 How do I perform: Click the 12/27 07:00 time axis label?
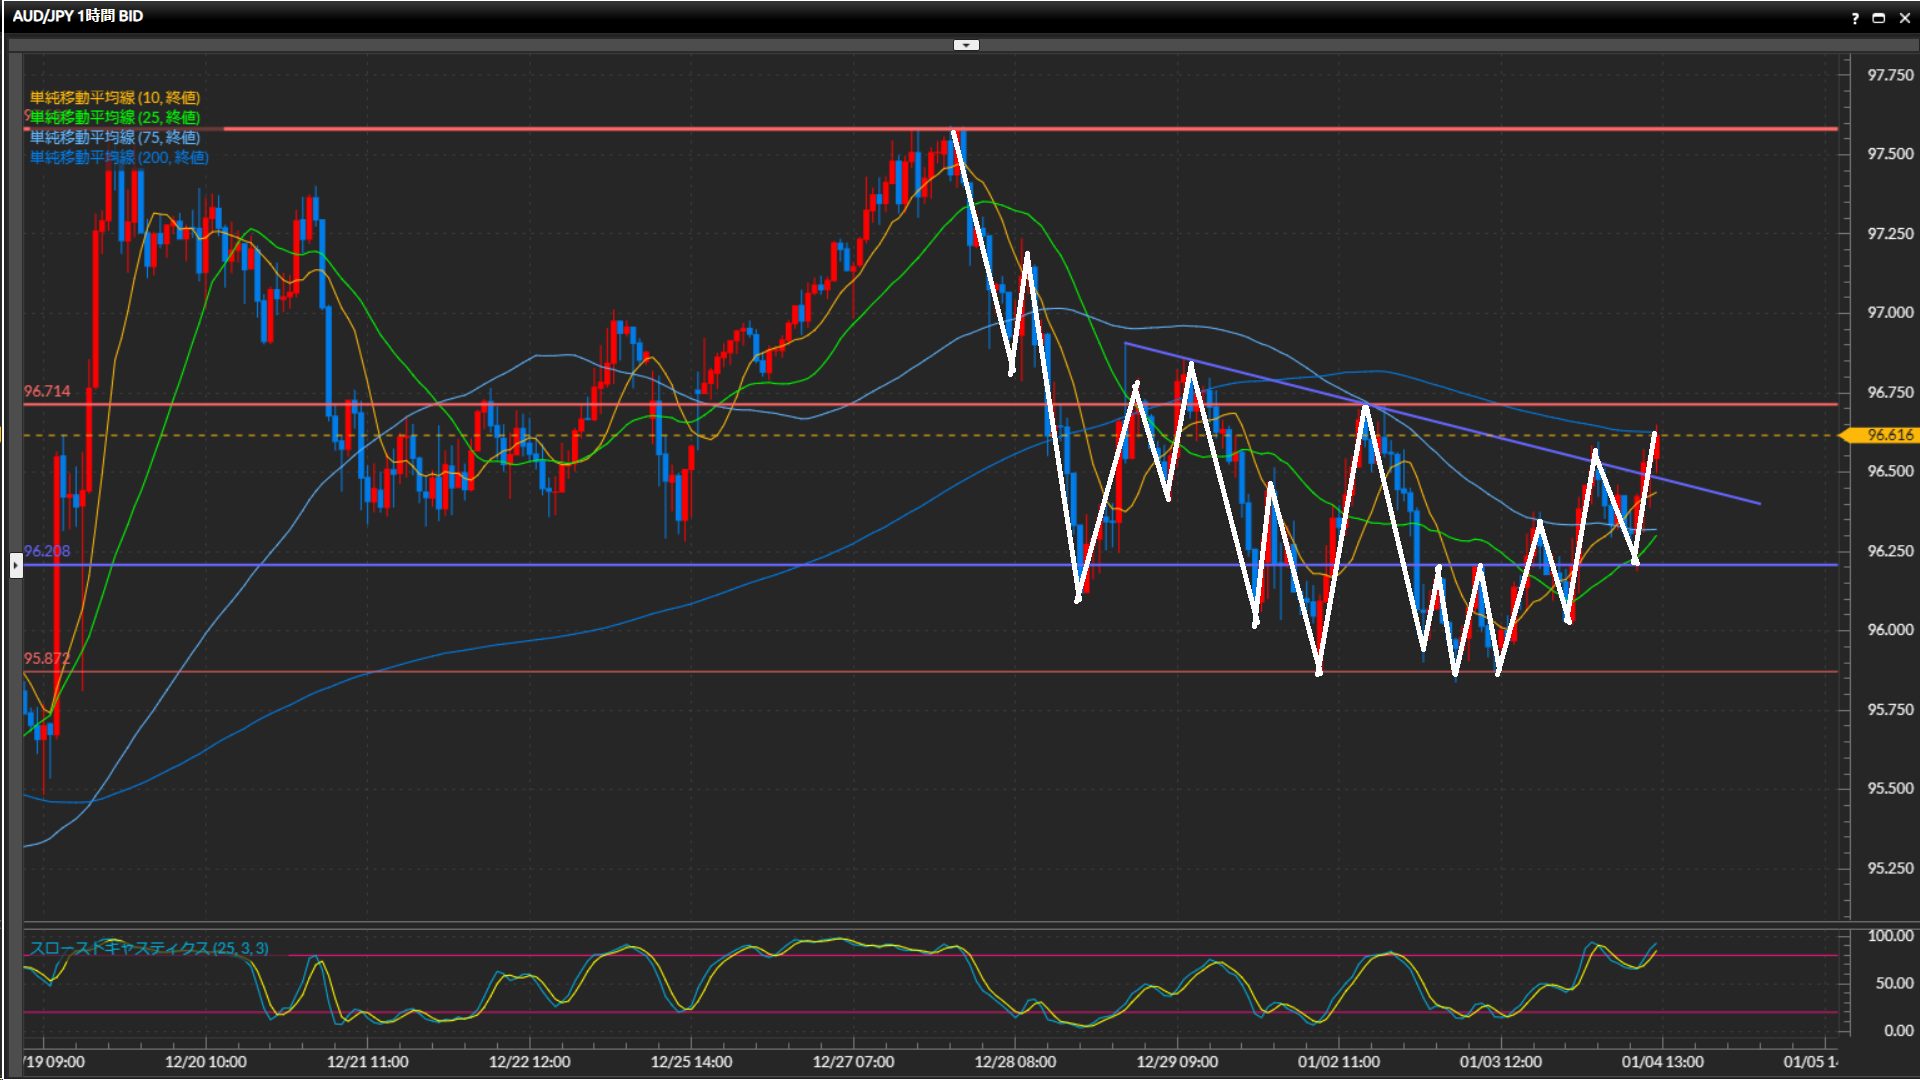click(x=853, y=1062)
